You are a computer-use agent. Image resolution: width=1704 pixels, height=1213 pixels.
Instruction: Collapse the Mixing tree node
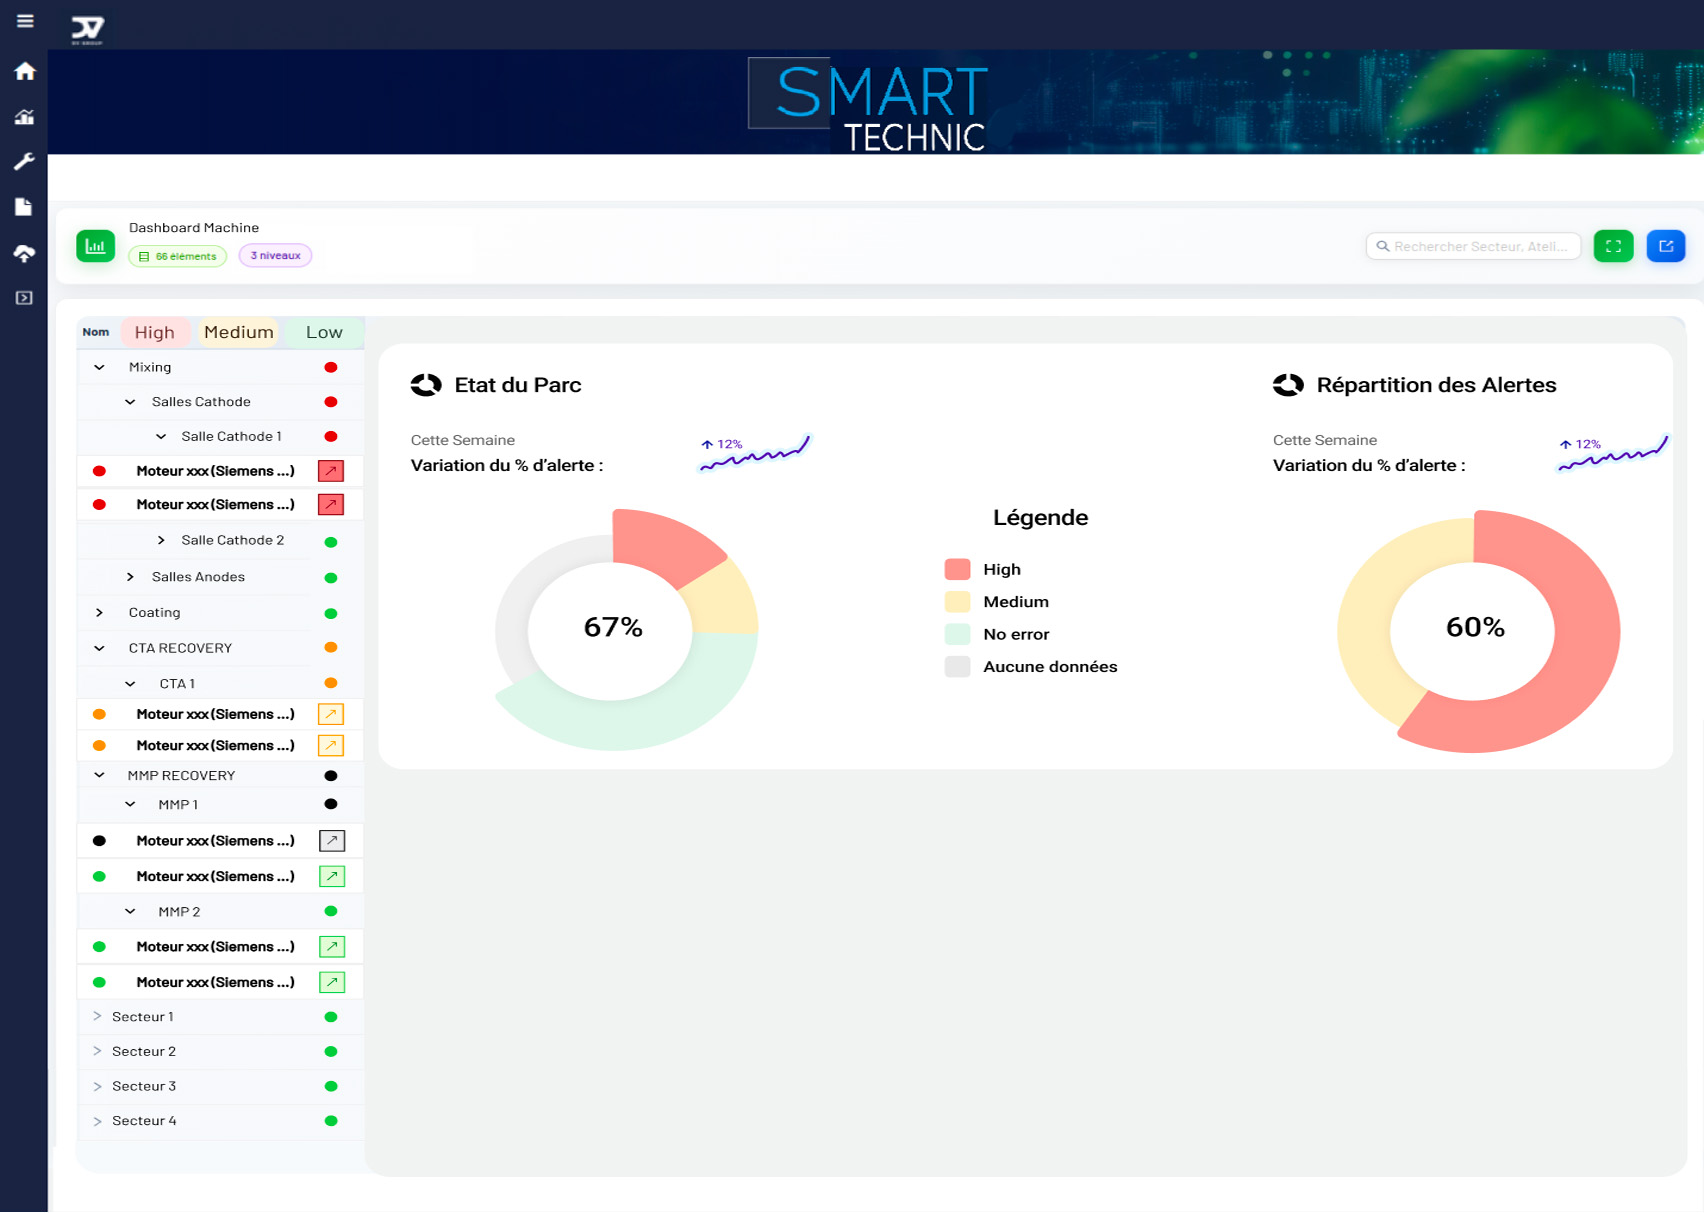(x=99, y=368)
